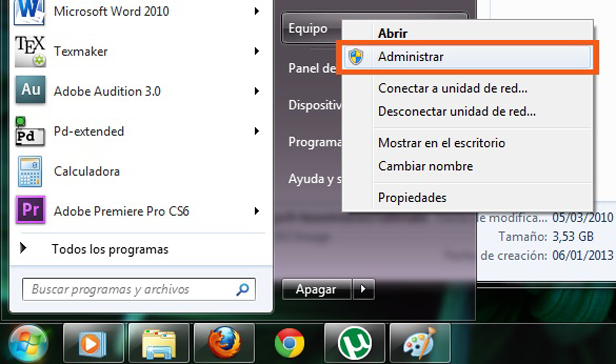Click Equipo in Start menu

click(x=308, y=28)
